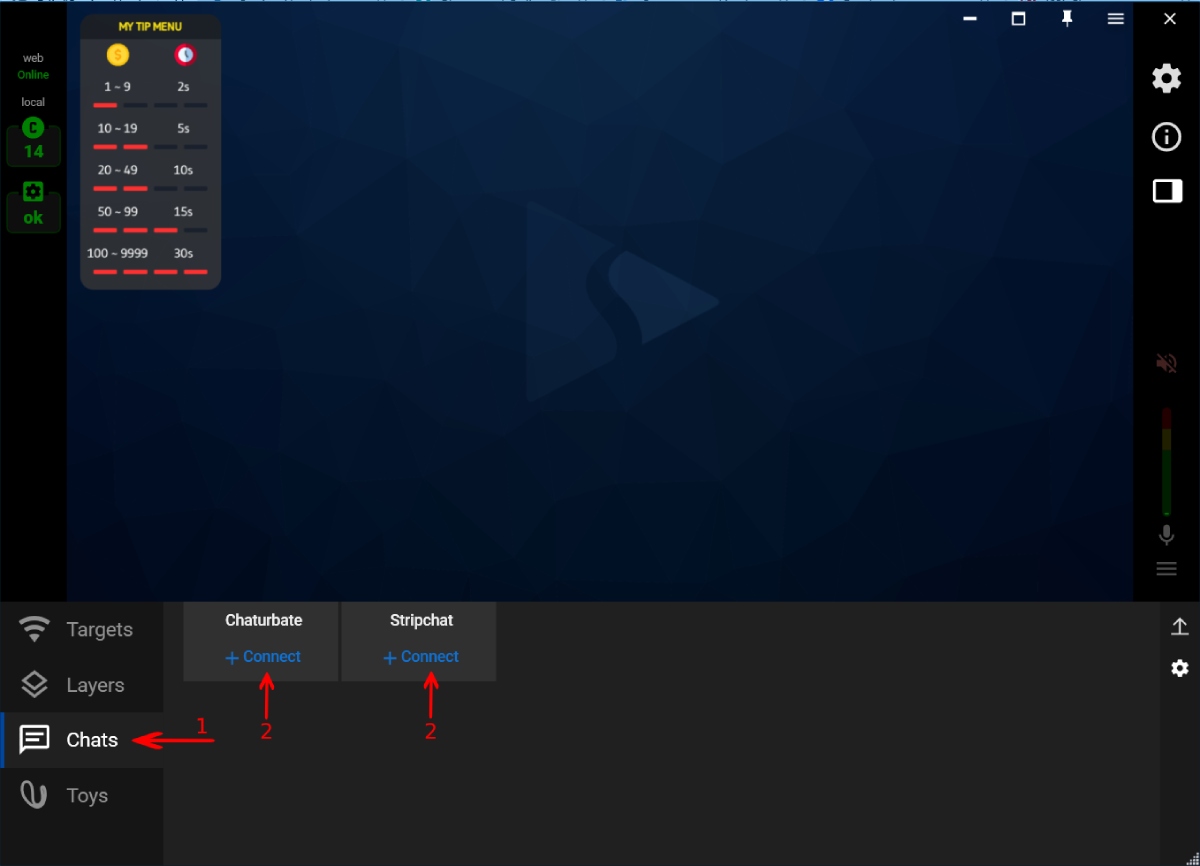Viewport: 1200px width, 866px height.
Task: Click the green ok status icon
Action: tap(34, 207)
